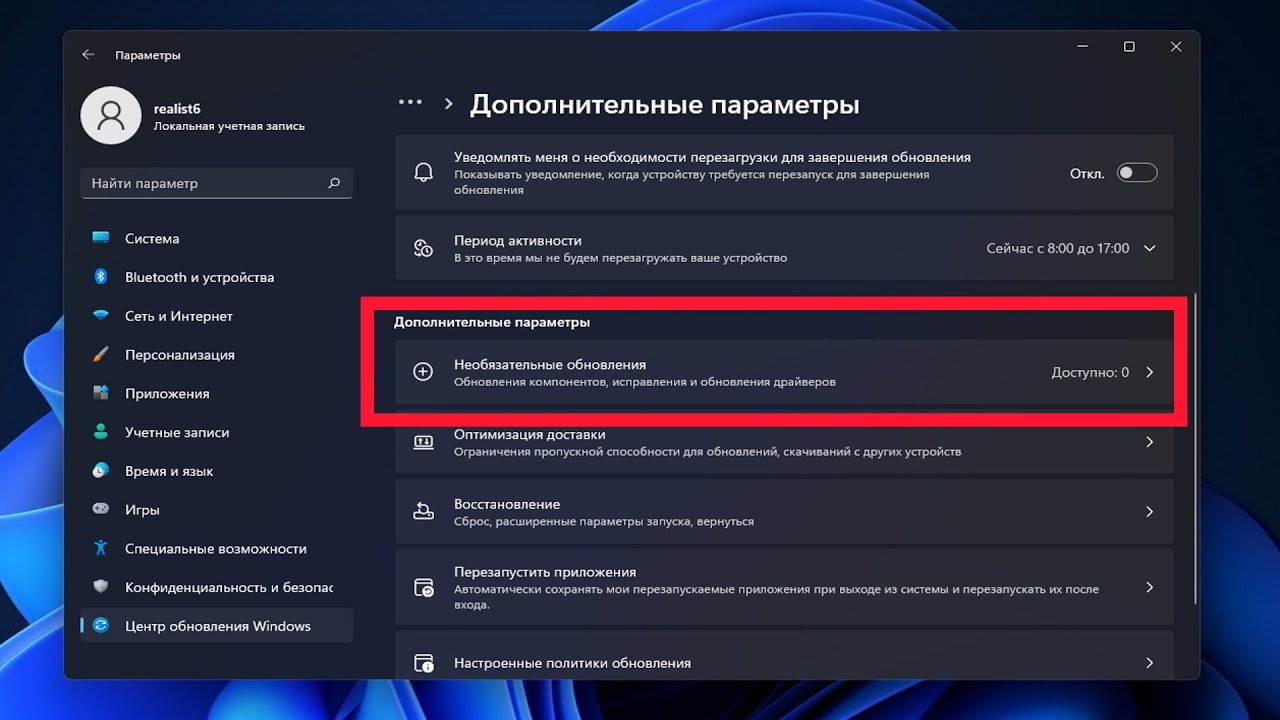Click the Найти параметр search field
This screenshot has width=1280, height=720.
pyautogui.click(x=216, y=183)
